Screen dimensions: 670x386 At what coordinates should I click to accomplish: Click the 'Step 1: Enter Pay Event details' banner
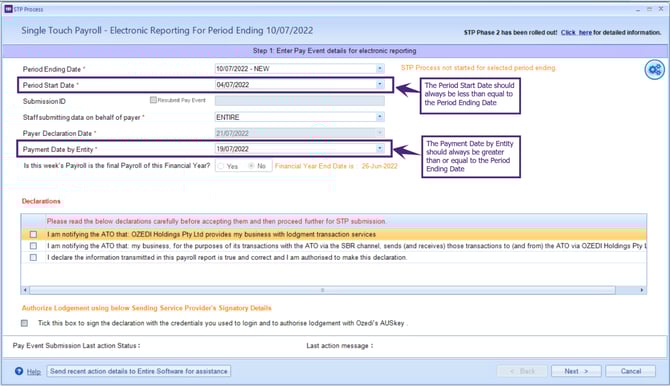(x=335, y=50)
